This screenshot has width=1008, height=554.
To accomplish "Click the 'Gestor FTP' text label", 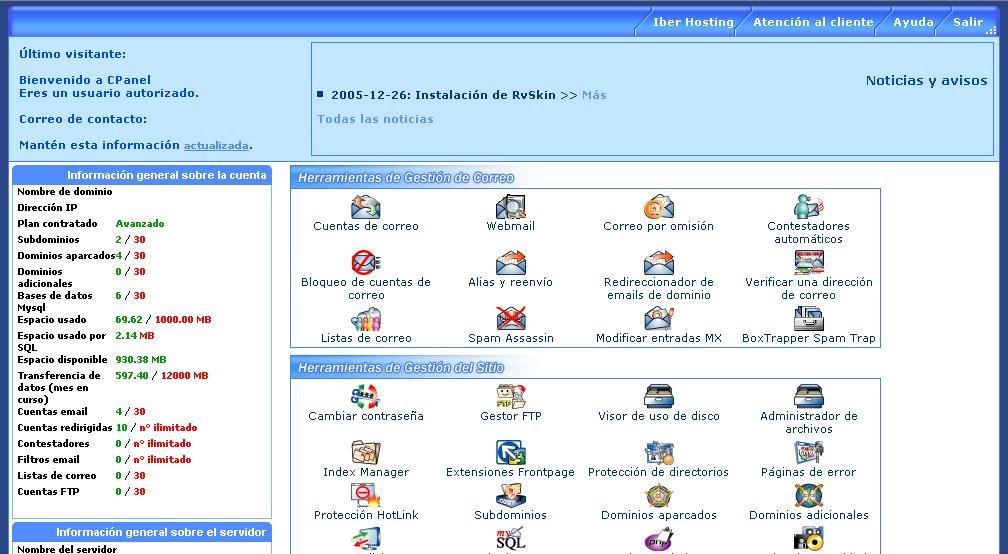I will [x=511, y=416].
